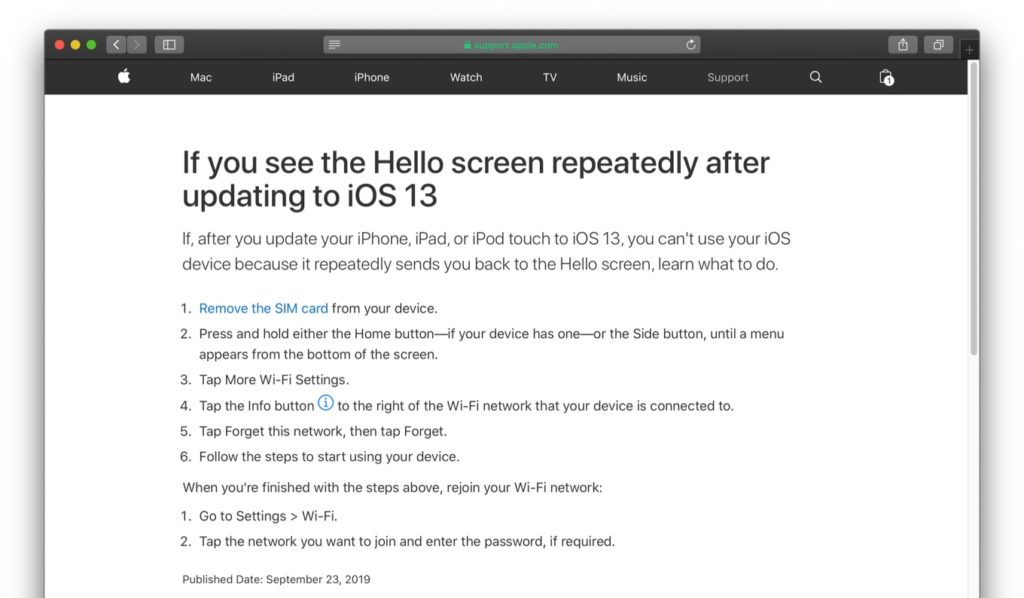Open the TV nav menu item
The height and width of the screenshot is (598, 1024).
550,77
